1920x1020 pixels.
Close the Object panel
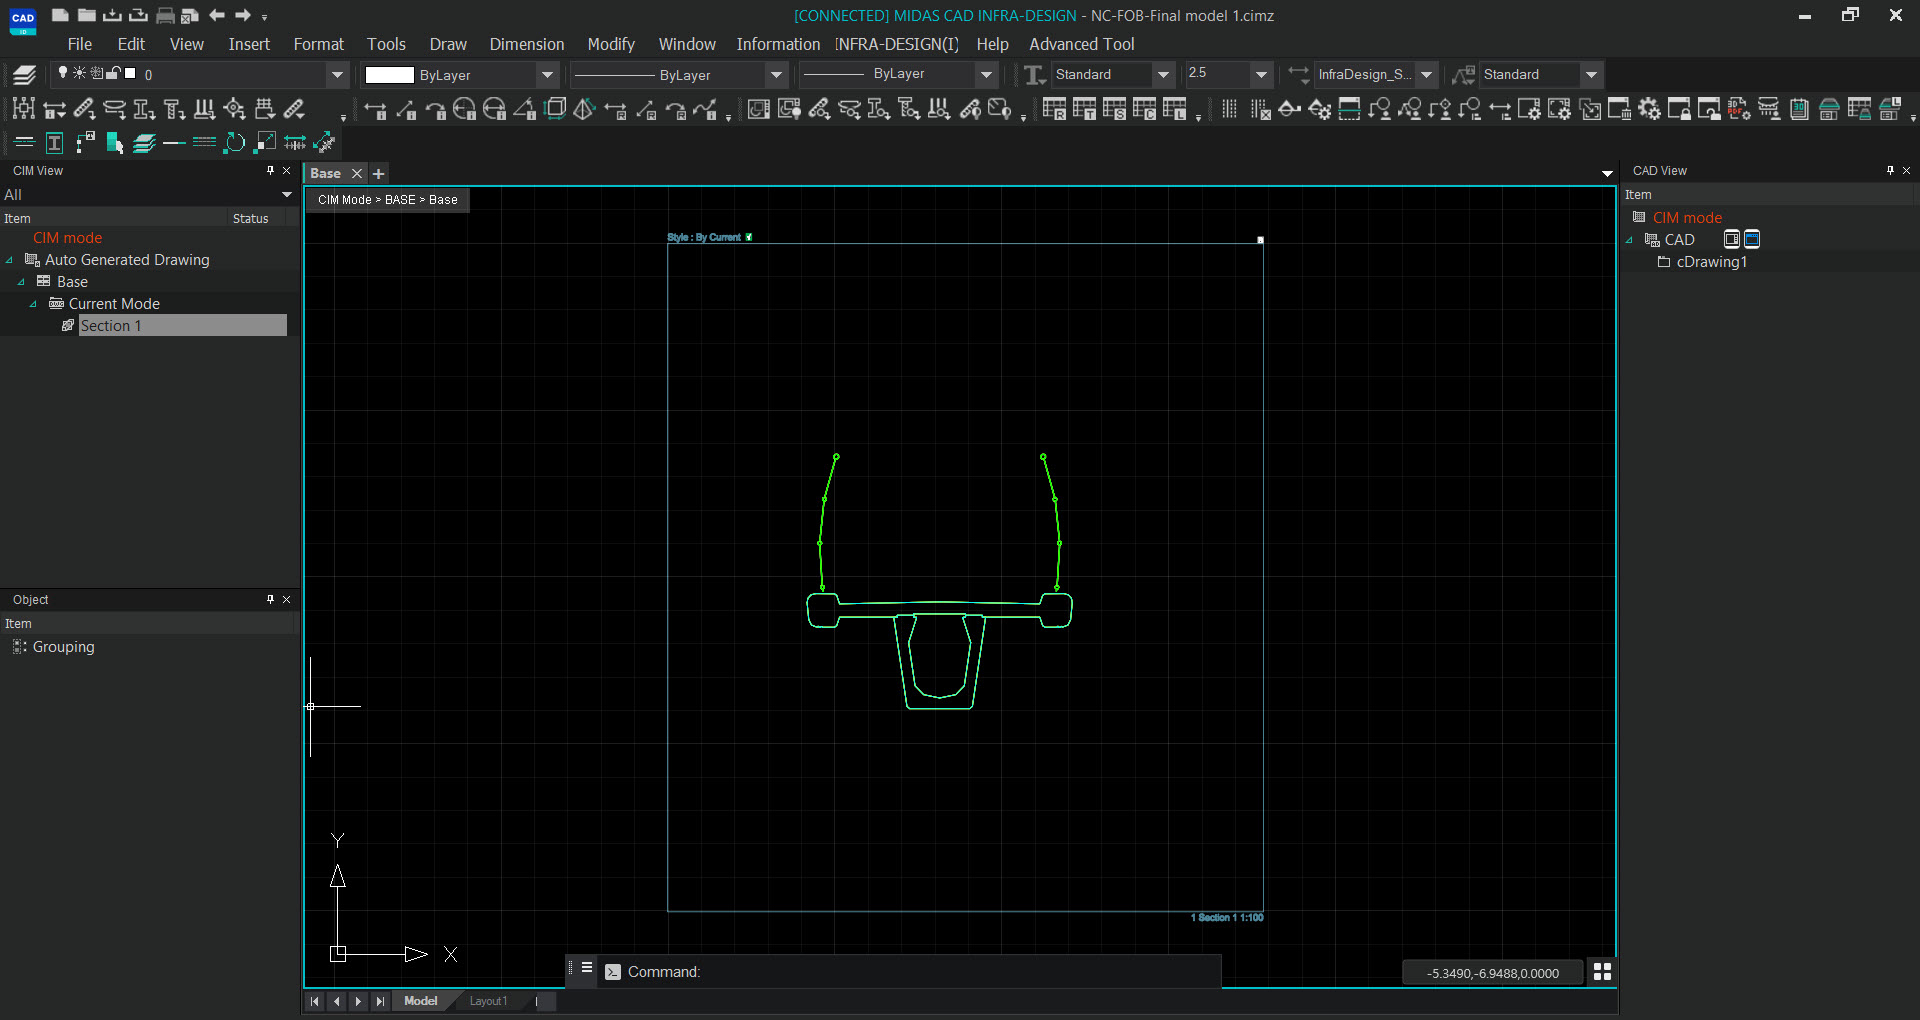(287, 599)
